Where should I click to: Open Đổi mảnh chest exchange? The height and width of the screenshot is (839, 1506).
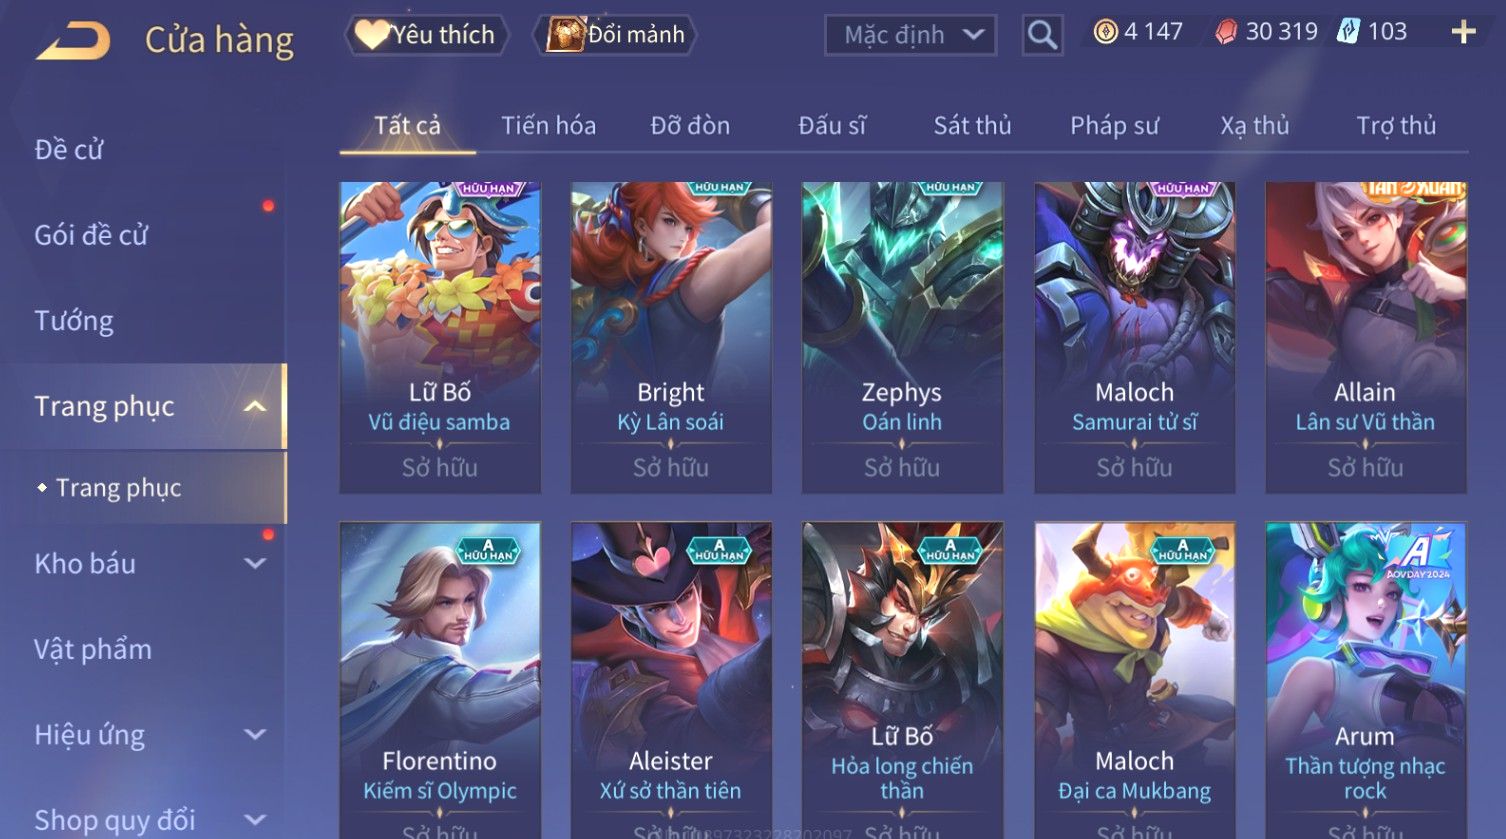click(x=617, y=35)
